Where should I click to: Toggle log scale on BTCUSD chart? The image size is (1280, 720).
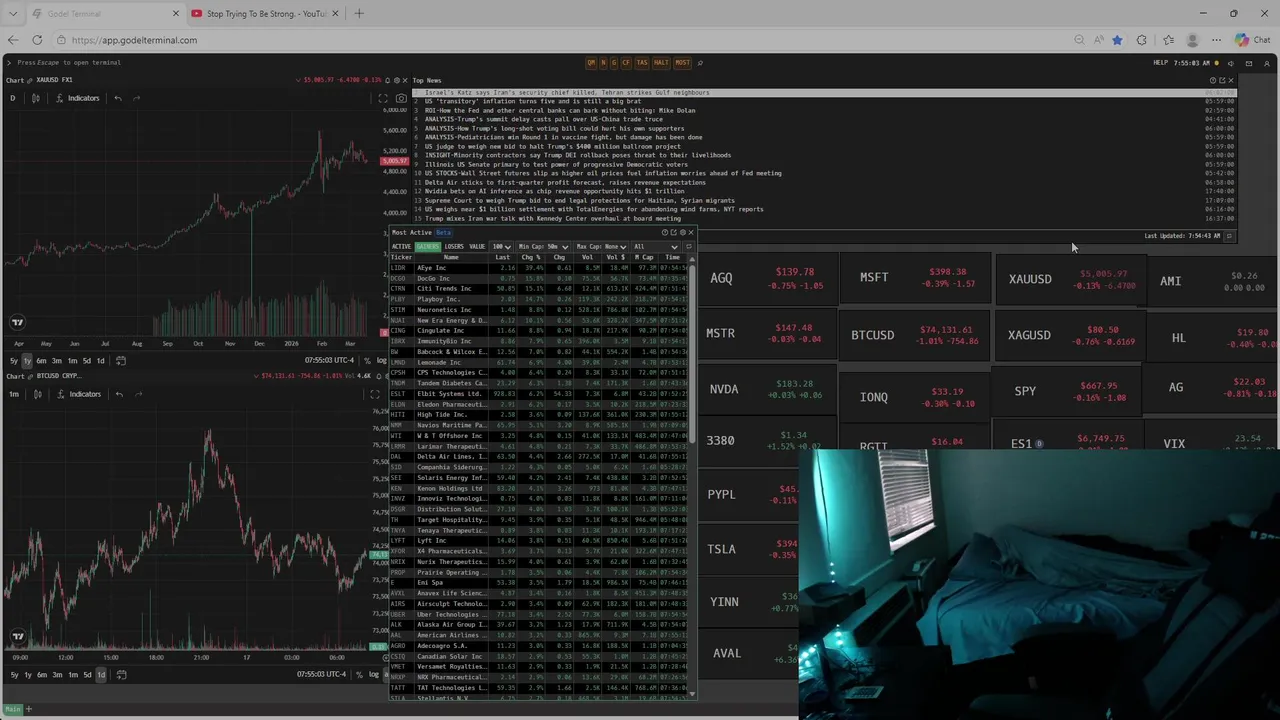(374, 675)
